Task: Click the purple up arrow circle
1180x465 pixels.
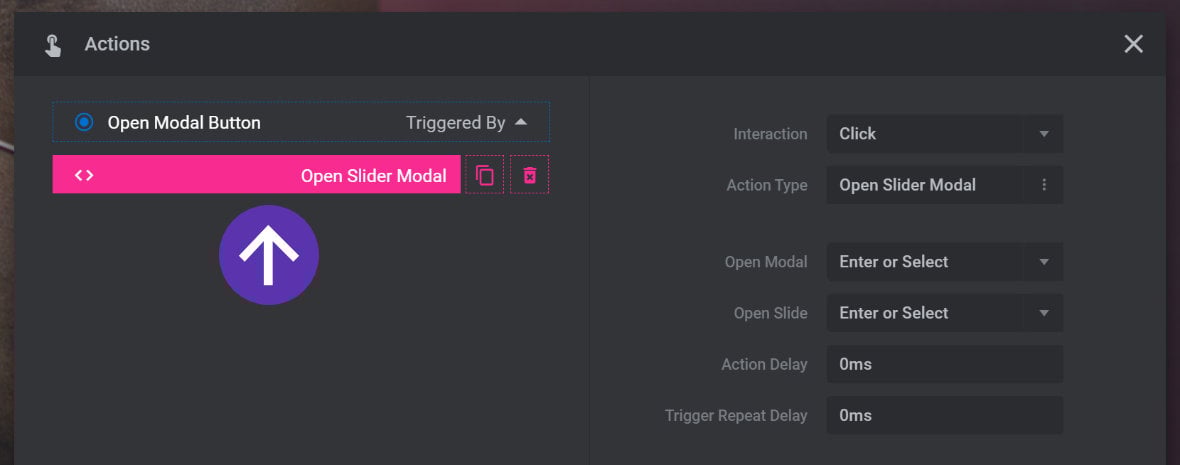Action: pyautogui.click(x=269, y=255)
